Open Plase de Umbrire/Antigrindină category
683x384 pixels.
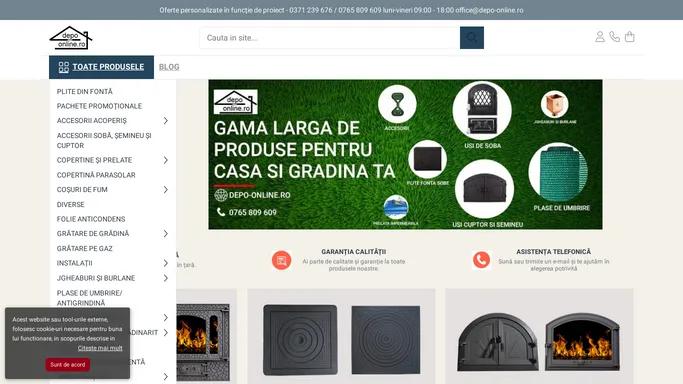tap(89, 298)
